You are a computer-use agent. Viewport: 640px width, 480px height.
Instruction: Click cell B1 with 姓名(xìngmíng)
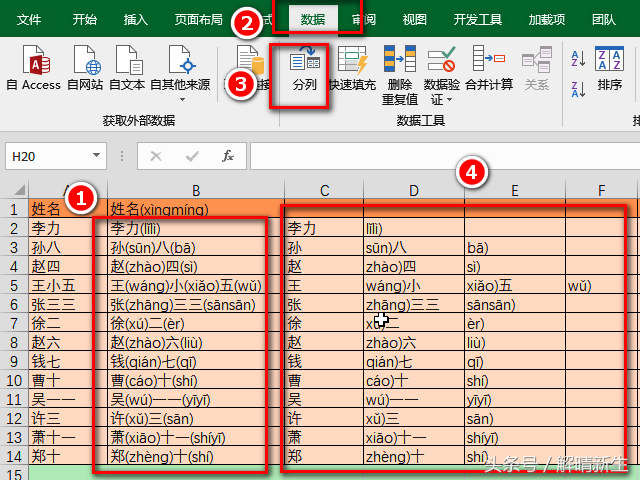tap(196, 209)
